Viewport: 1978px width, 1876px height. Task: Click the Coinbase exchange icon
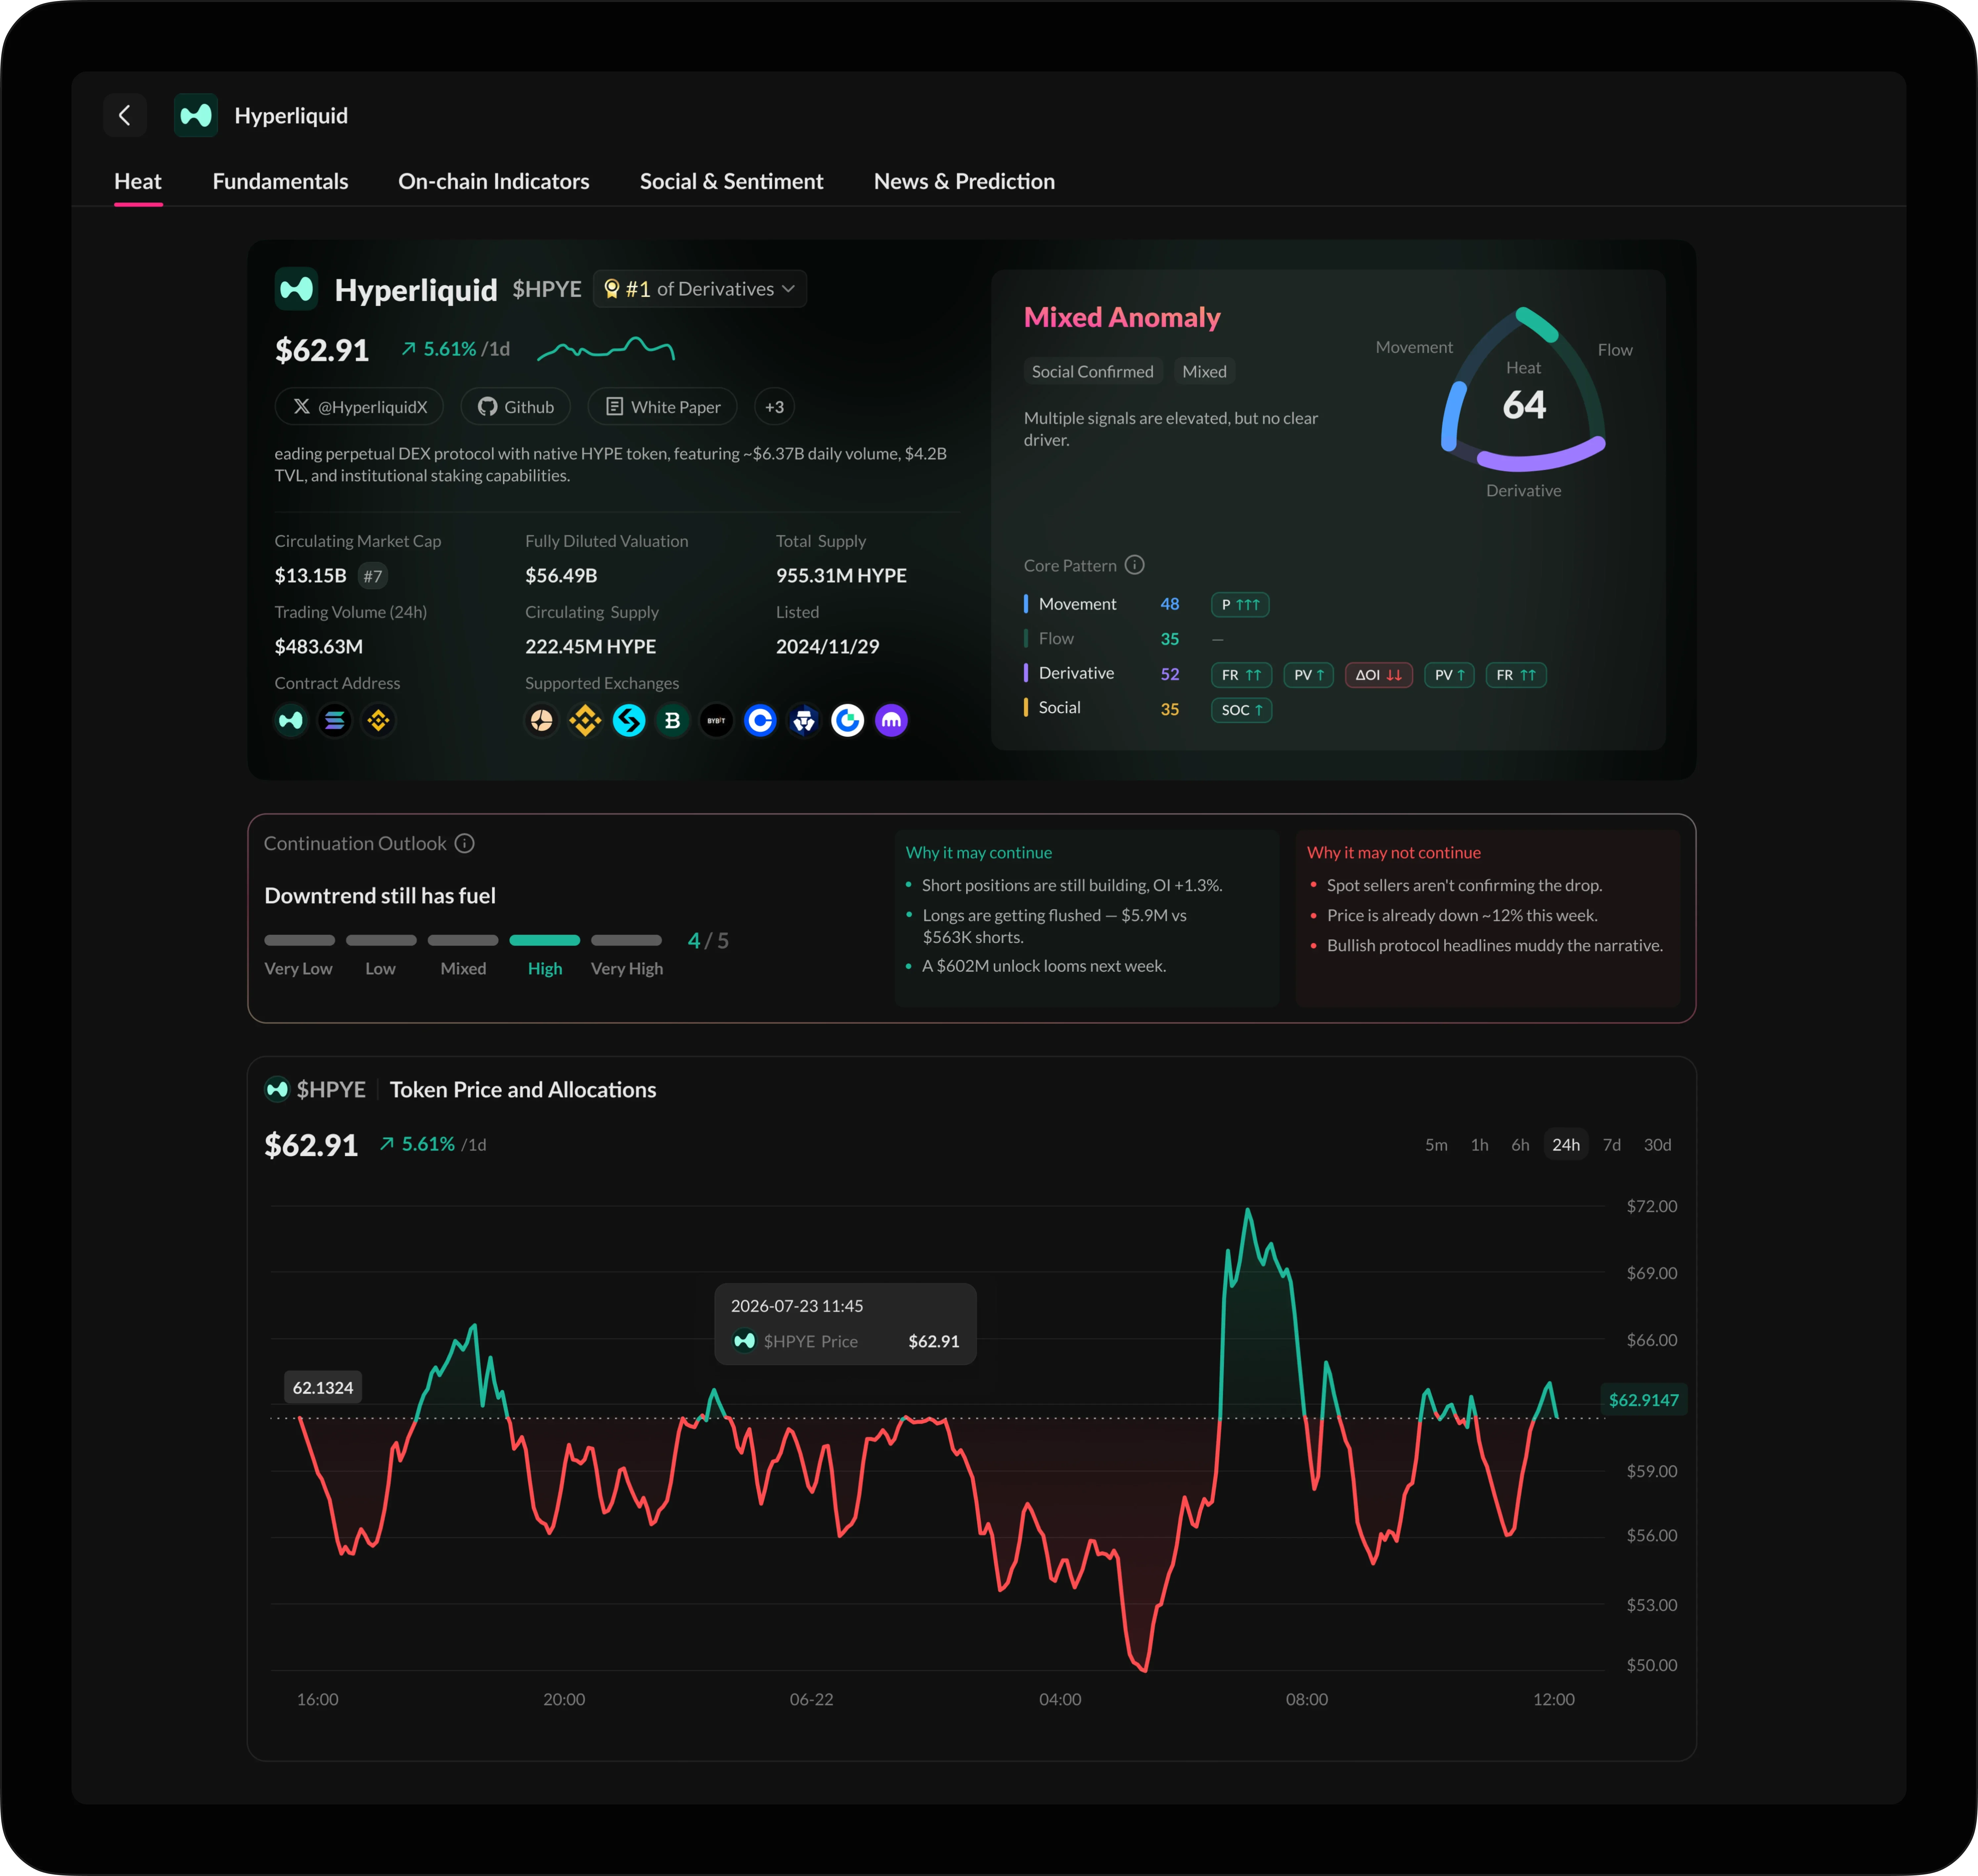click(760, 720)
